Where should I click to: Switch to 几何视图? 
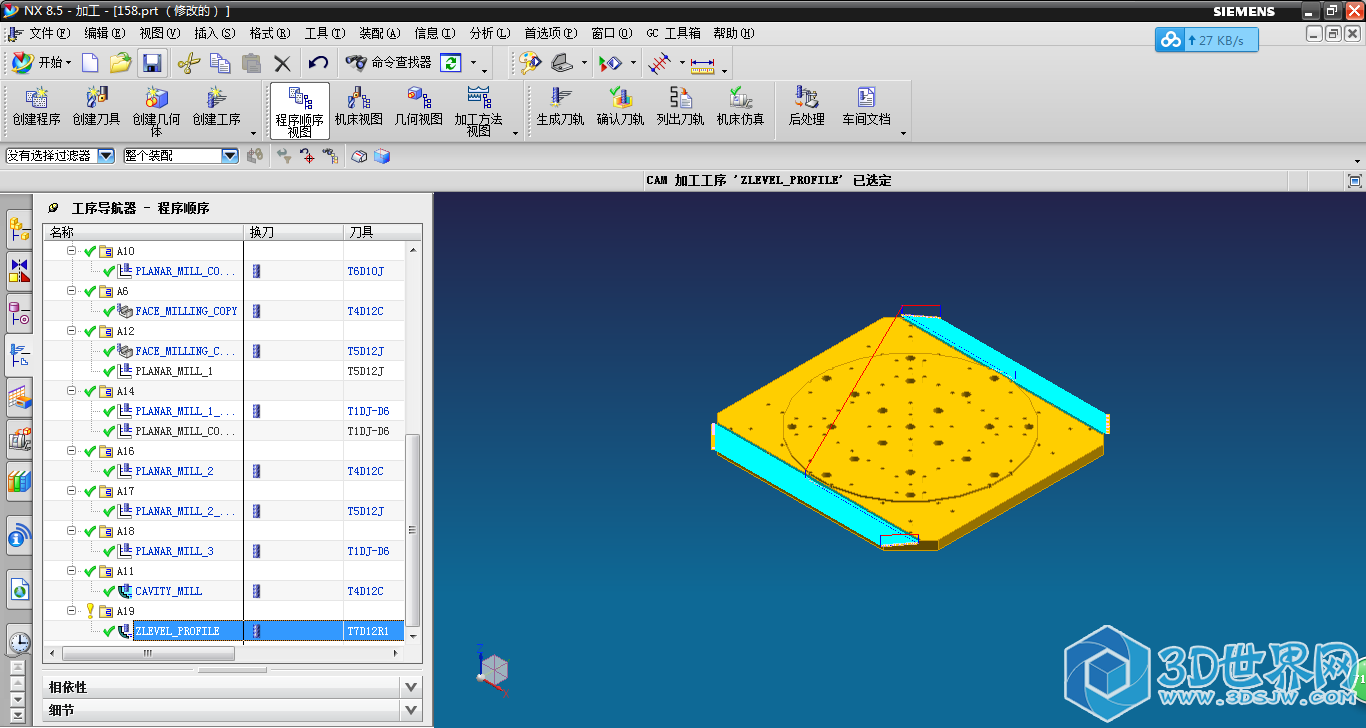tap(418, 106)
